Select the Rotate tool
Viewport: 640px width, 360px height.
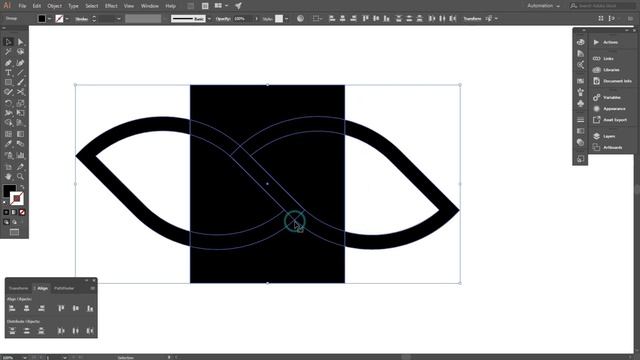click(x=8, y=103)
